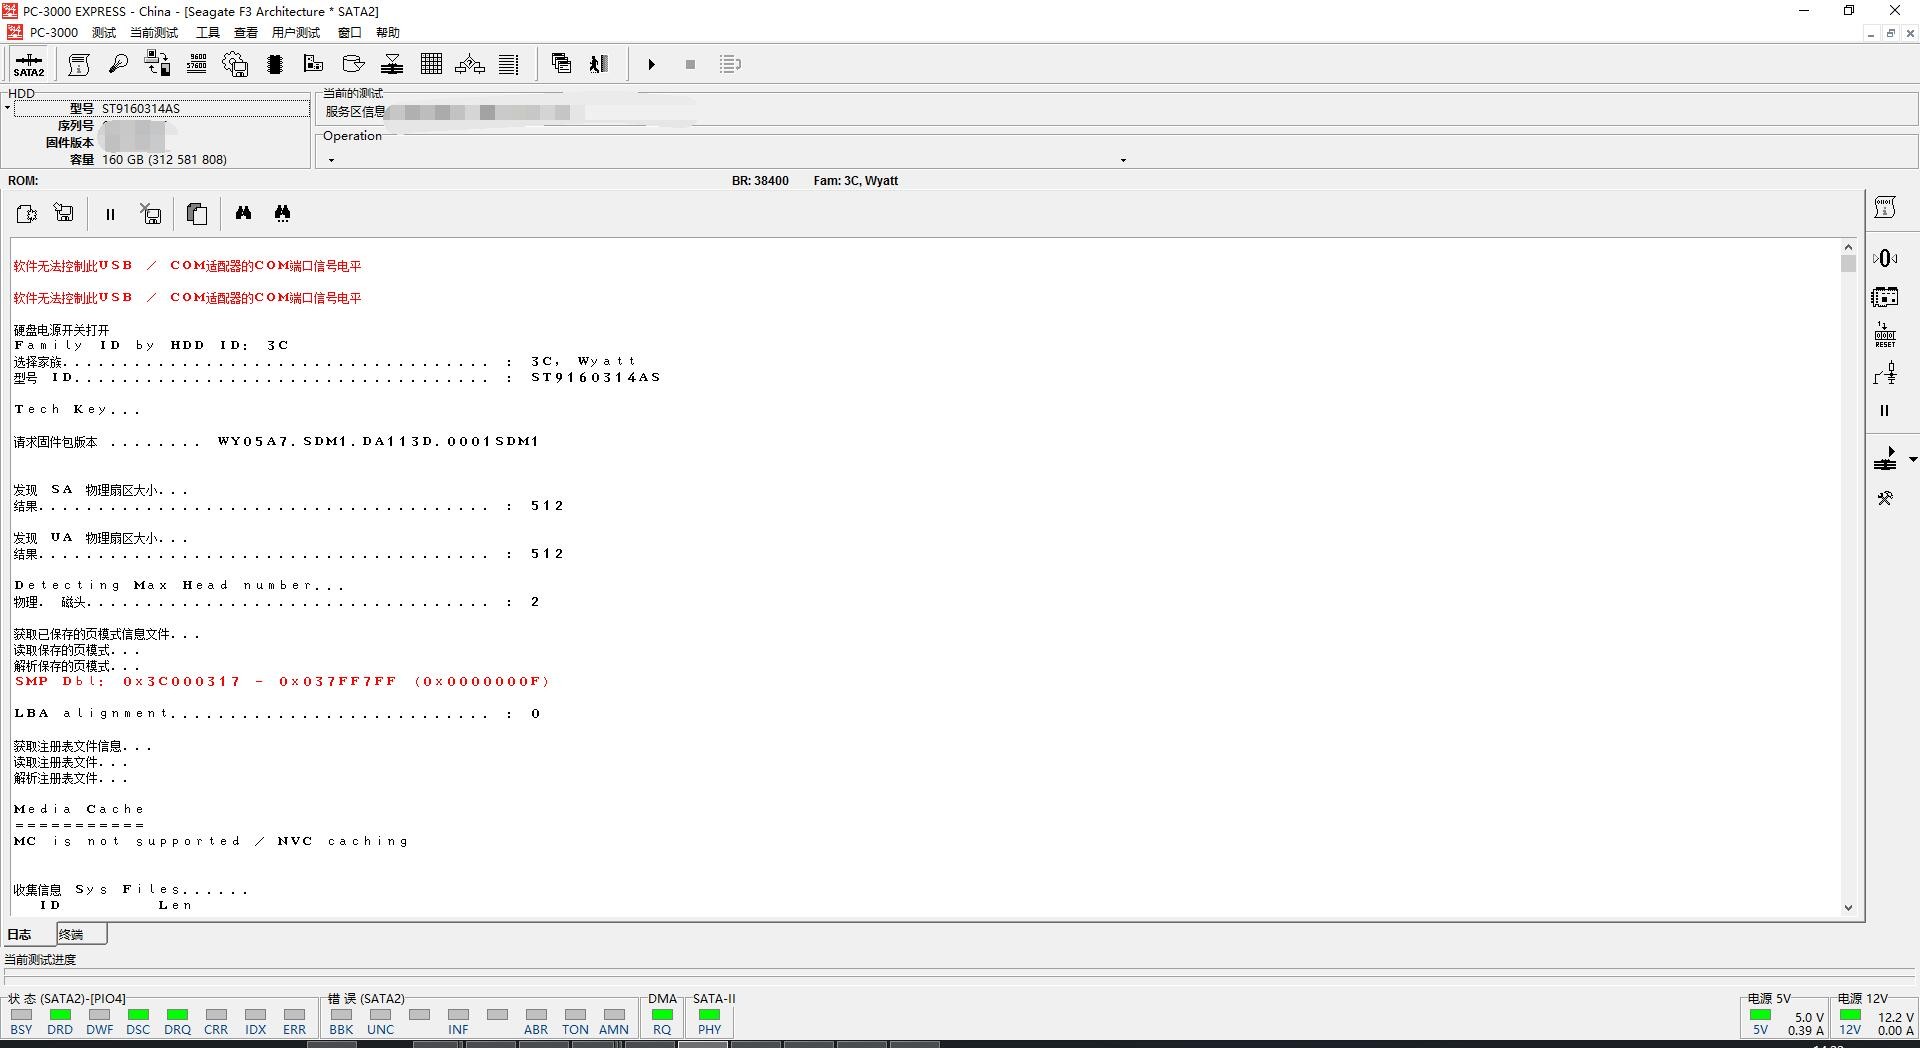Image resolution: width=1920 pixels, height=1048 pixels.
Task: Open the 窗口 menu
Action: 349,33
